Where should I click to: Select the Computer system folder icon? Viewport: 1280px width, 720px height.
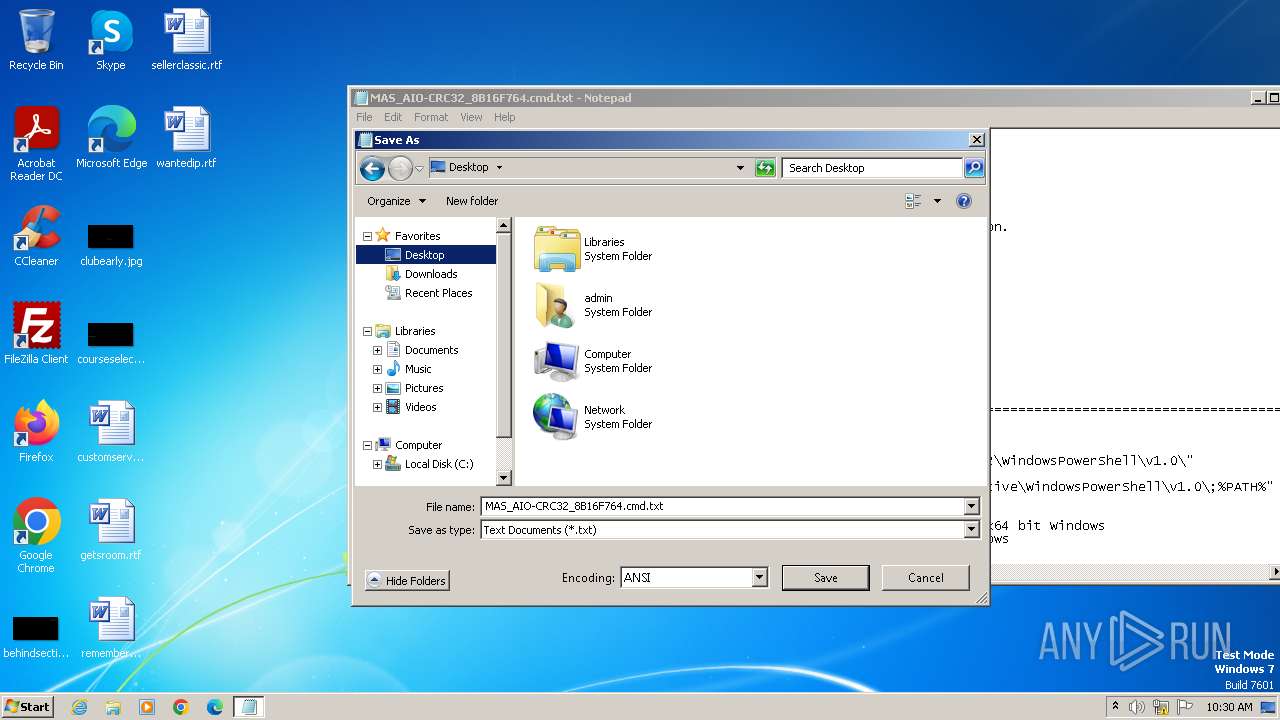556,361
